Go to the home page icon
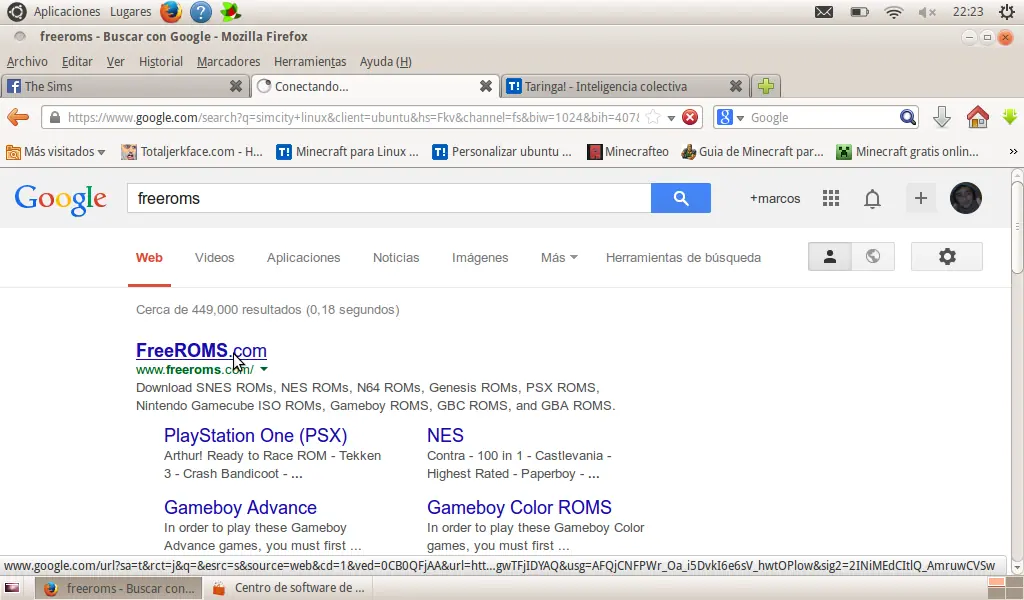 point(978,118)
